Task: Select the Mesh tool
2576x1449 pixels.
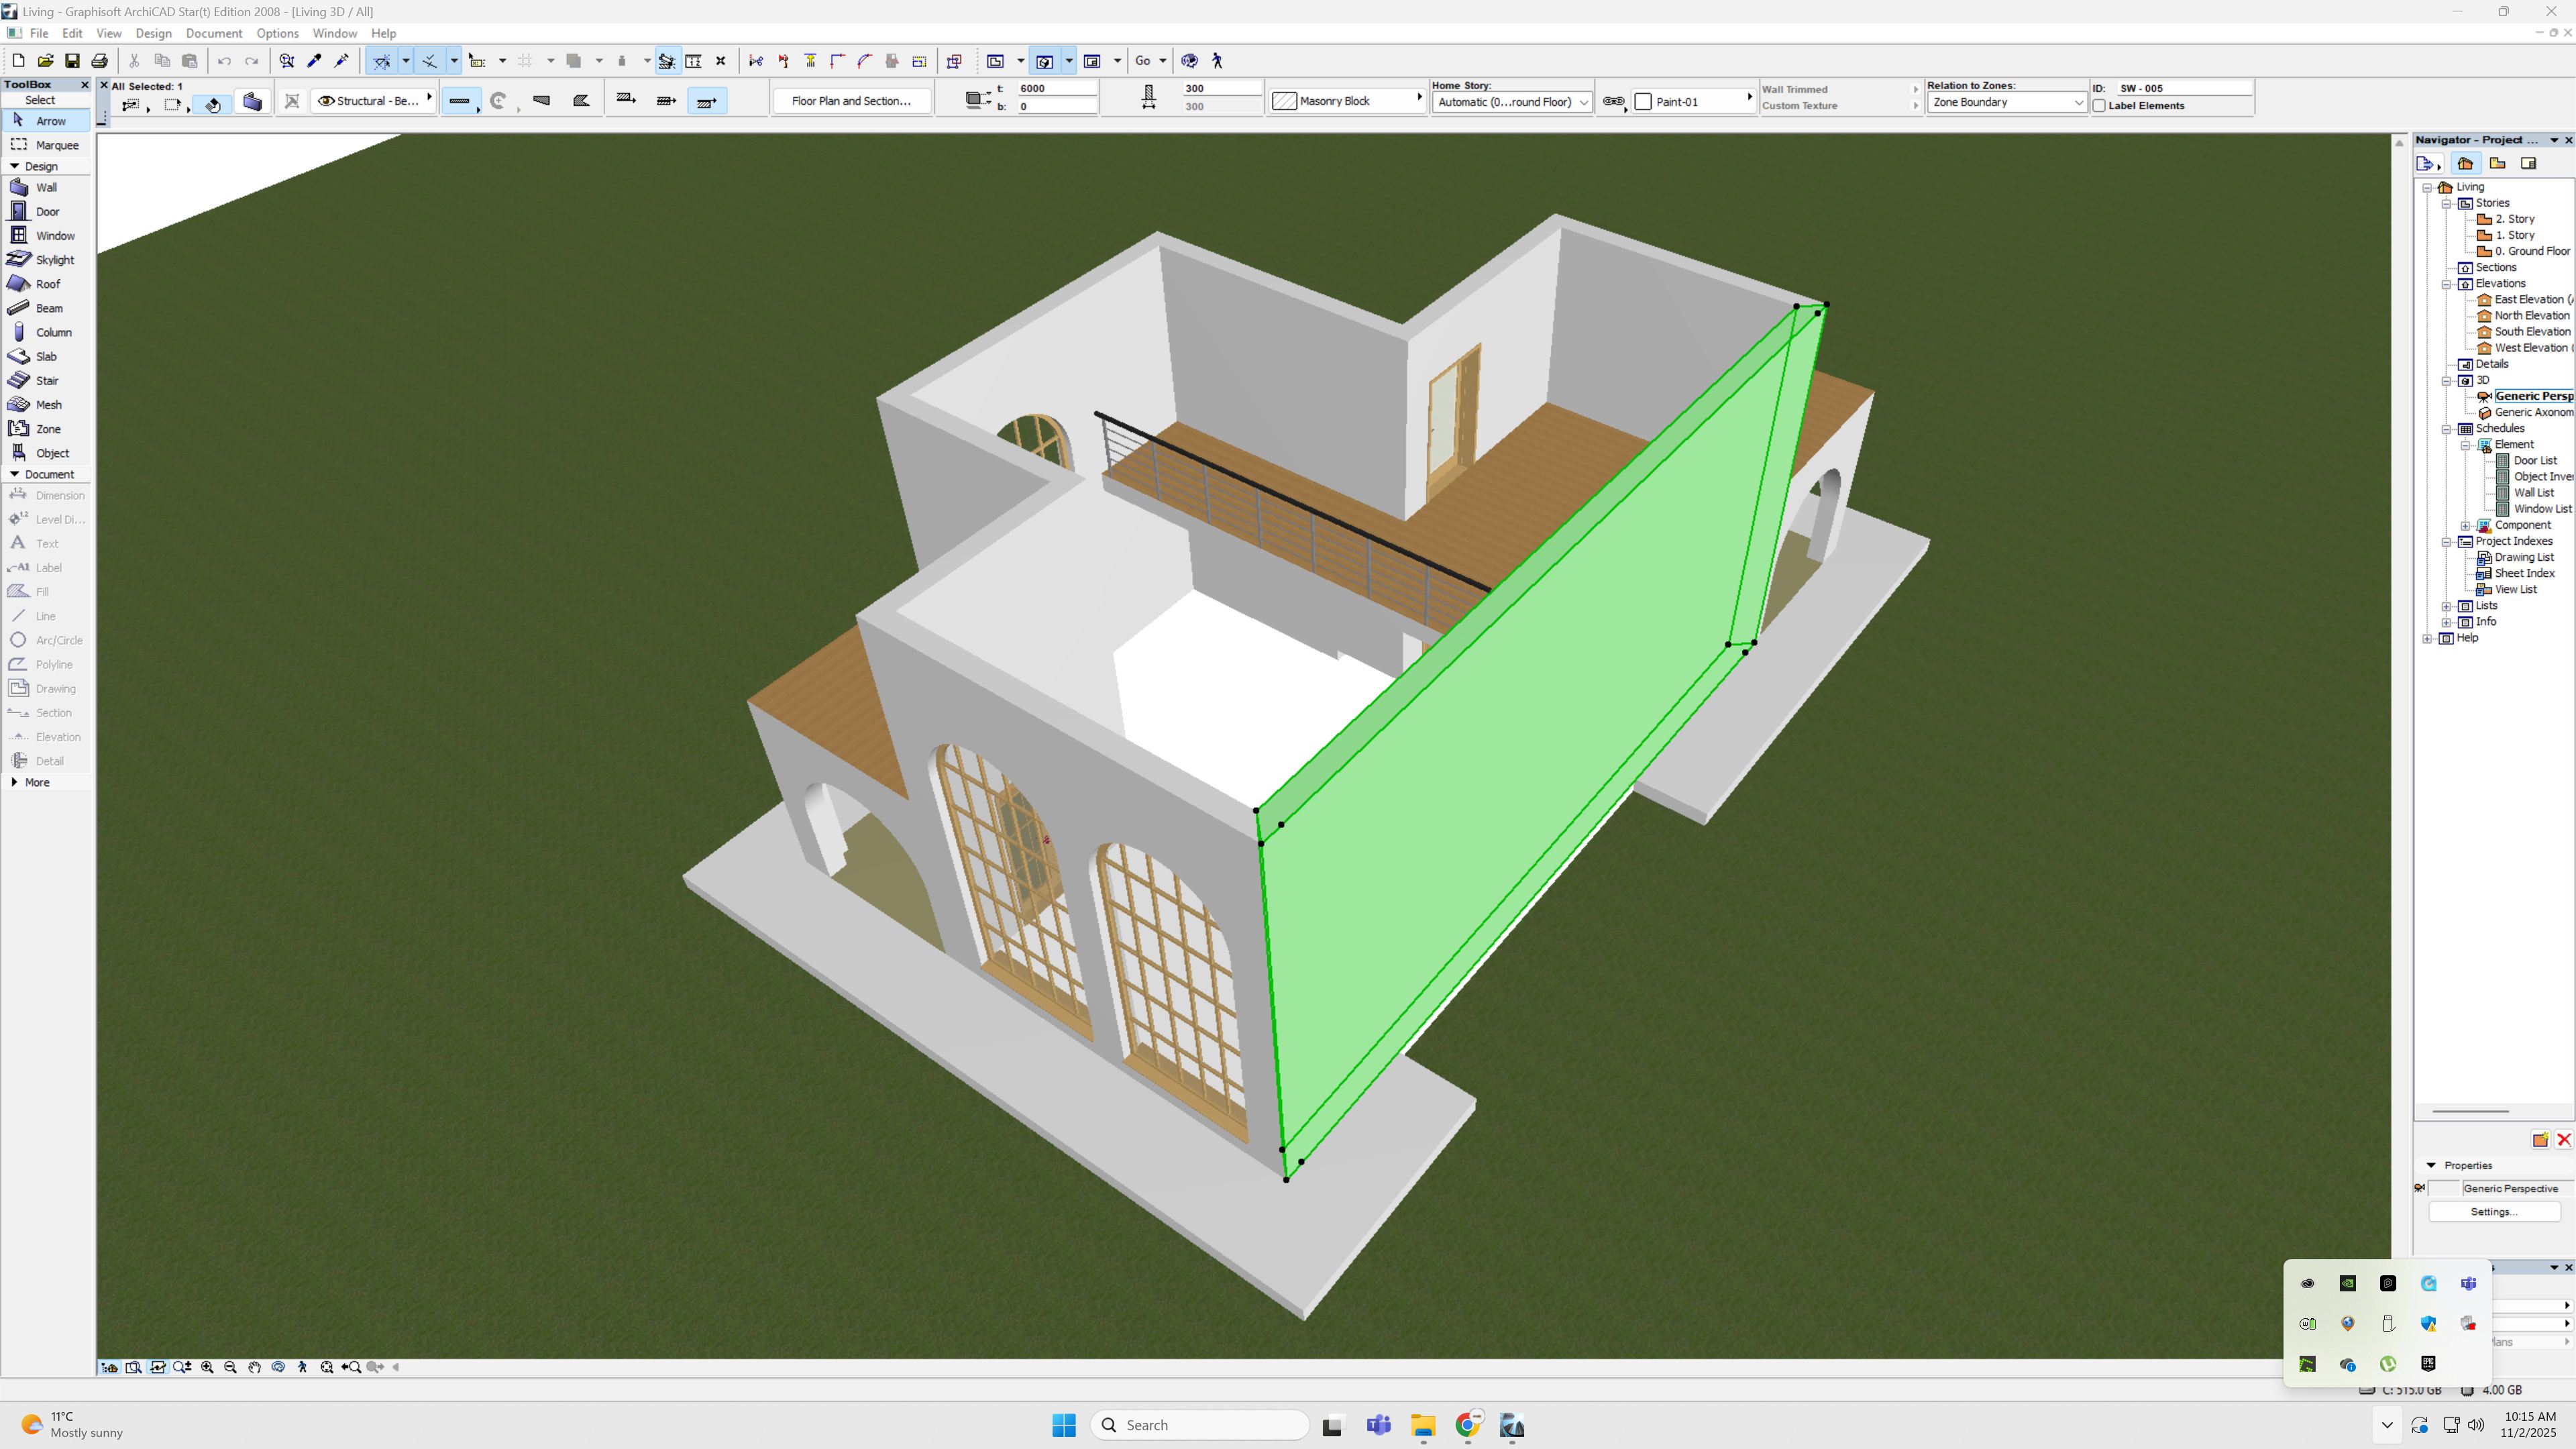Action: [48, 405]
